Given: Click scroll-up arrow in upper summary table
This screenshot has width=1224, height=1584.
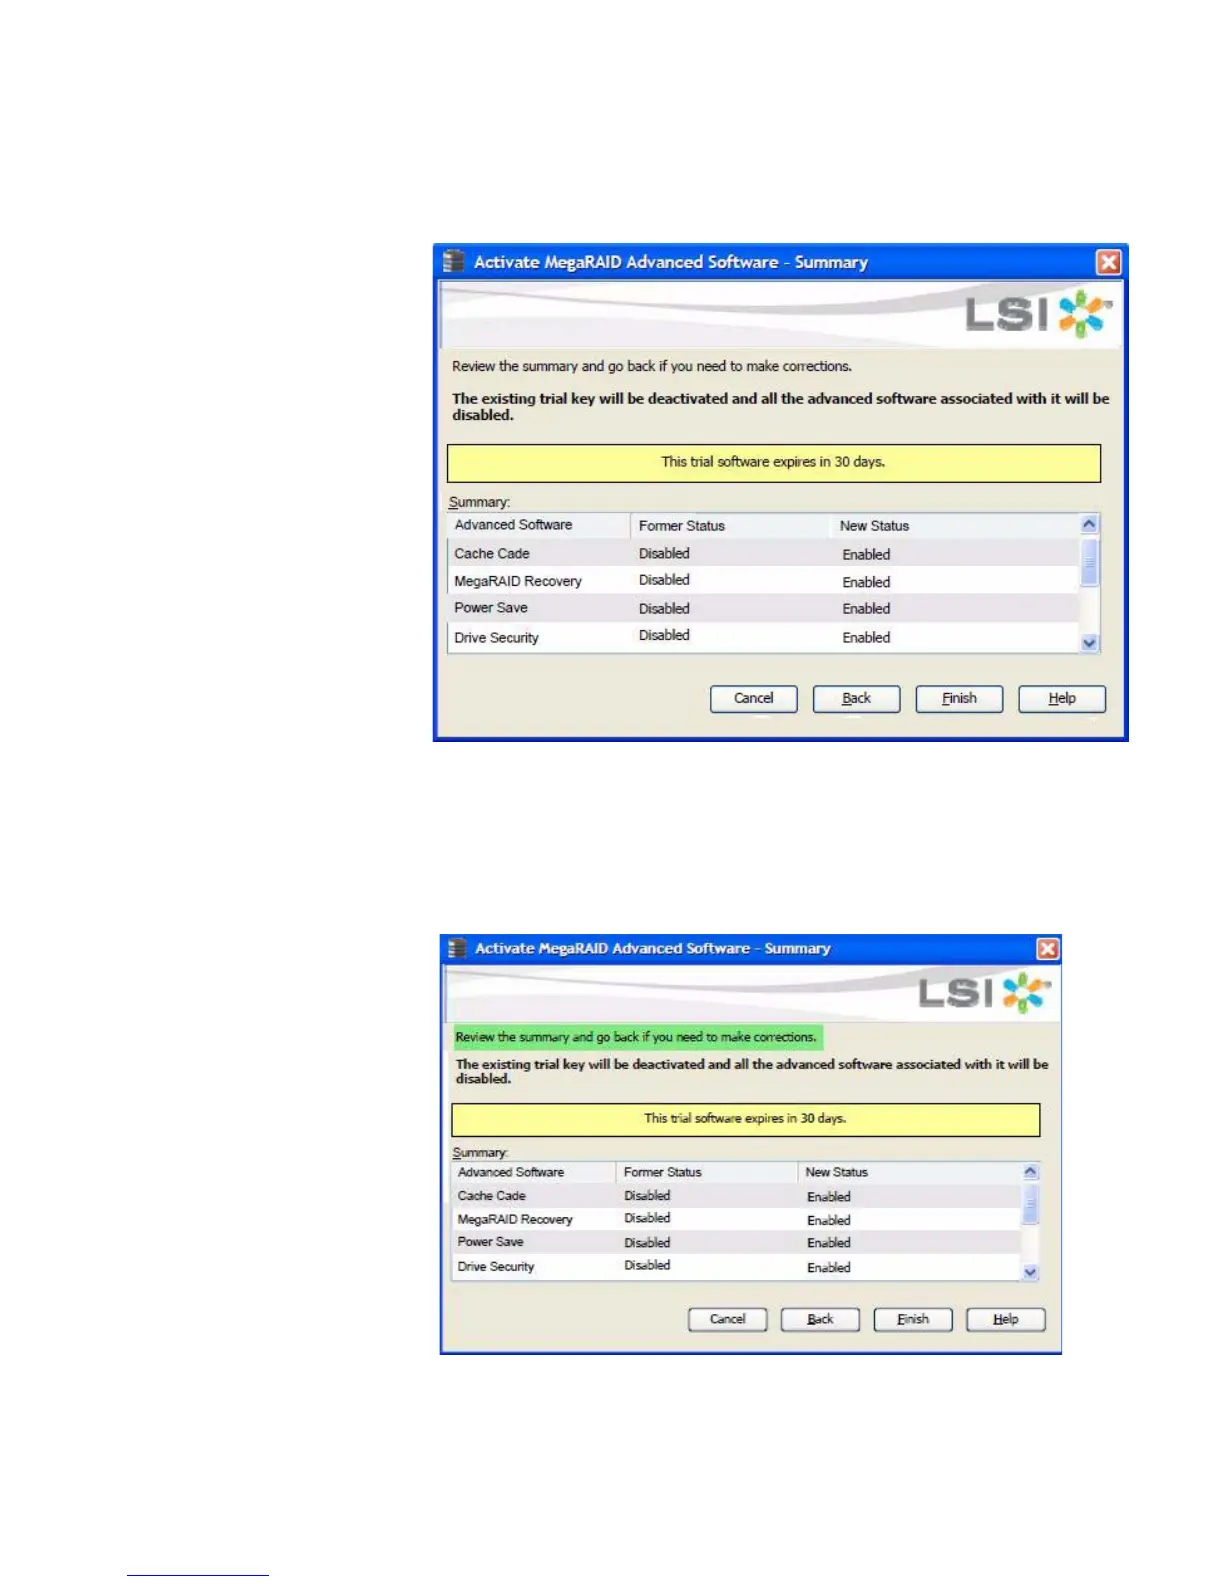Looking at the screenshot, I should coord(1090,524).
